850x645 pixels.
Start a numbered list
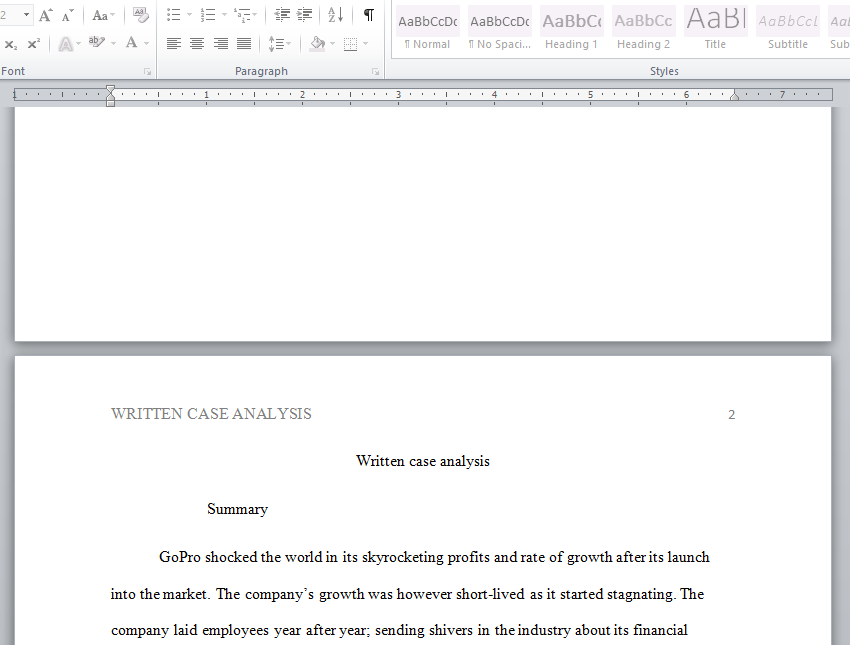[208, 15]
